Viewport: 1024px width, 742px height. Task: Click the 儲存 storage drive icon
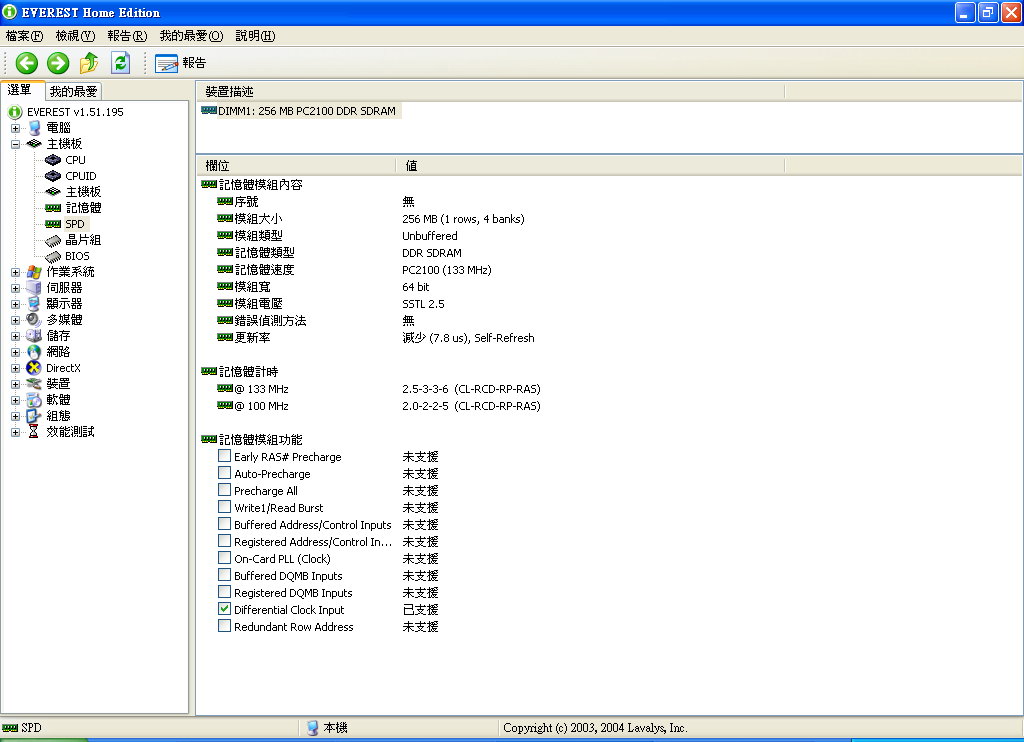tap(34, 336)
